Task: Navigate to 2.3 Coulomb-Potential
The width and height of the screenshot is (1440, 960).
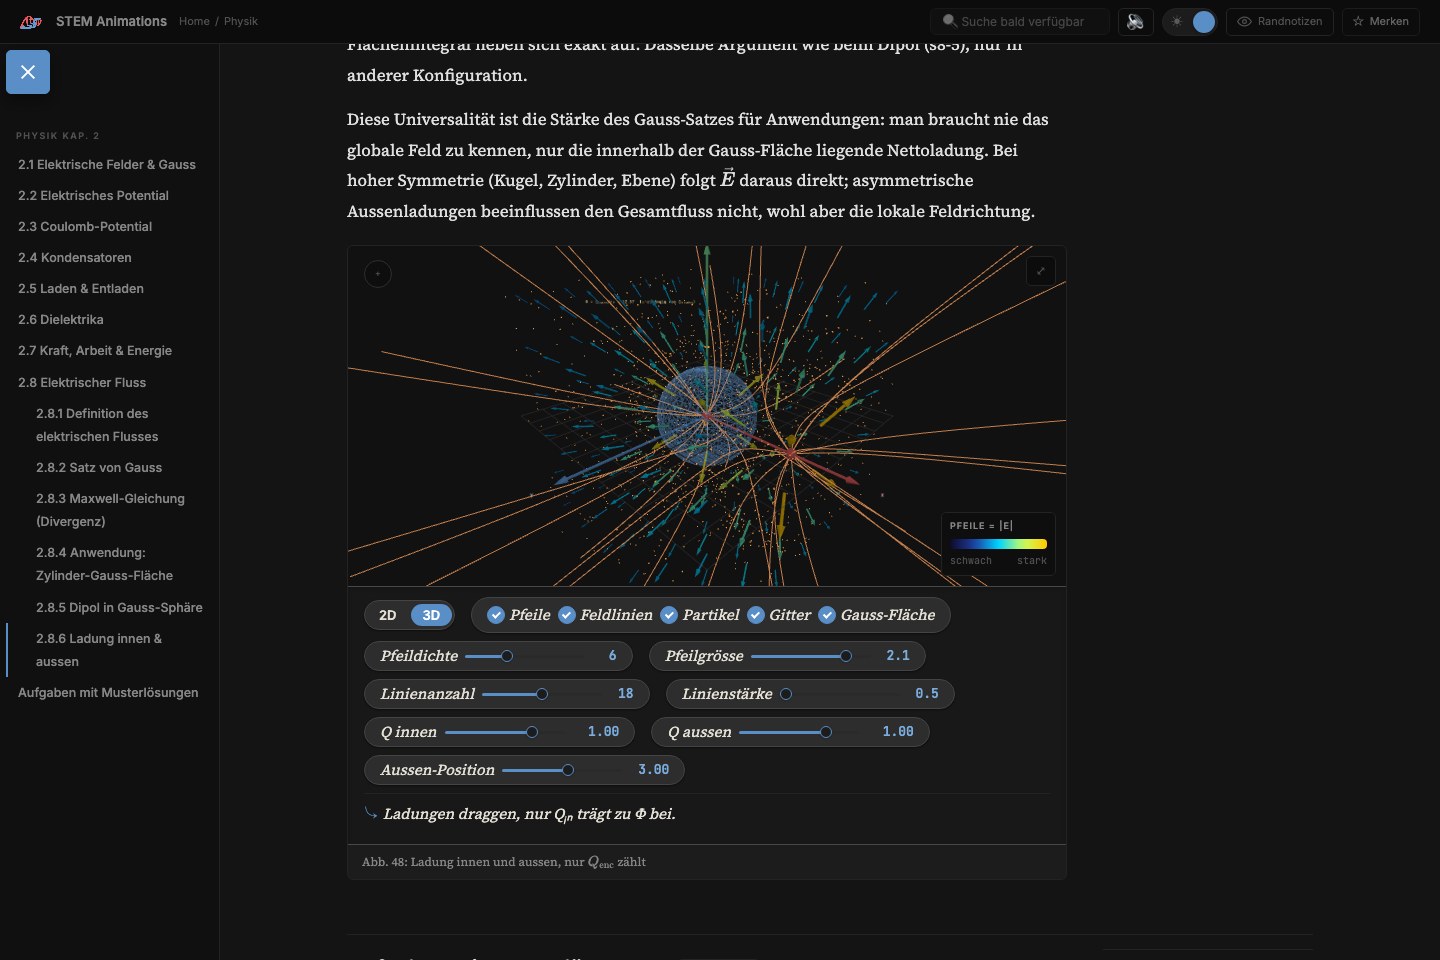Action: [85, 227]
